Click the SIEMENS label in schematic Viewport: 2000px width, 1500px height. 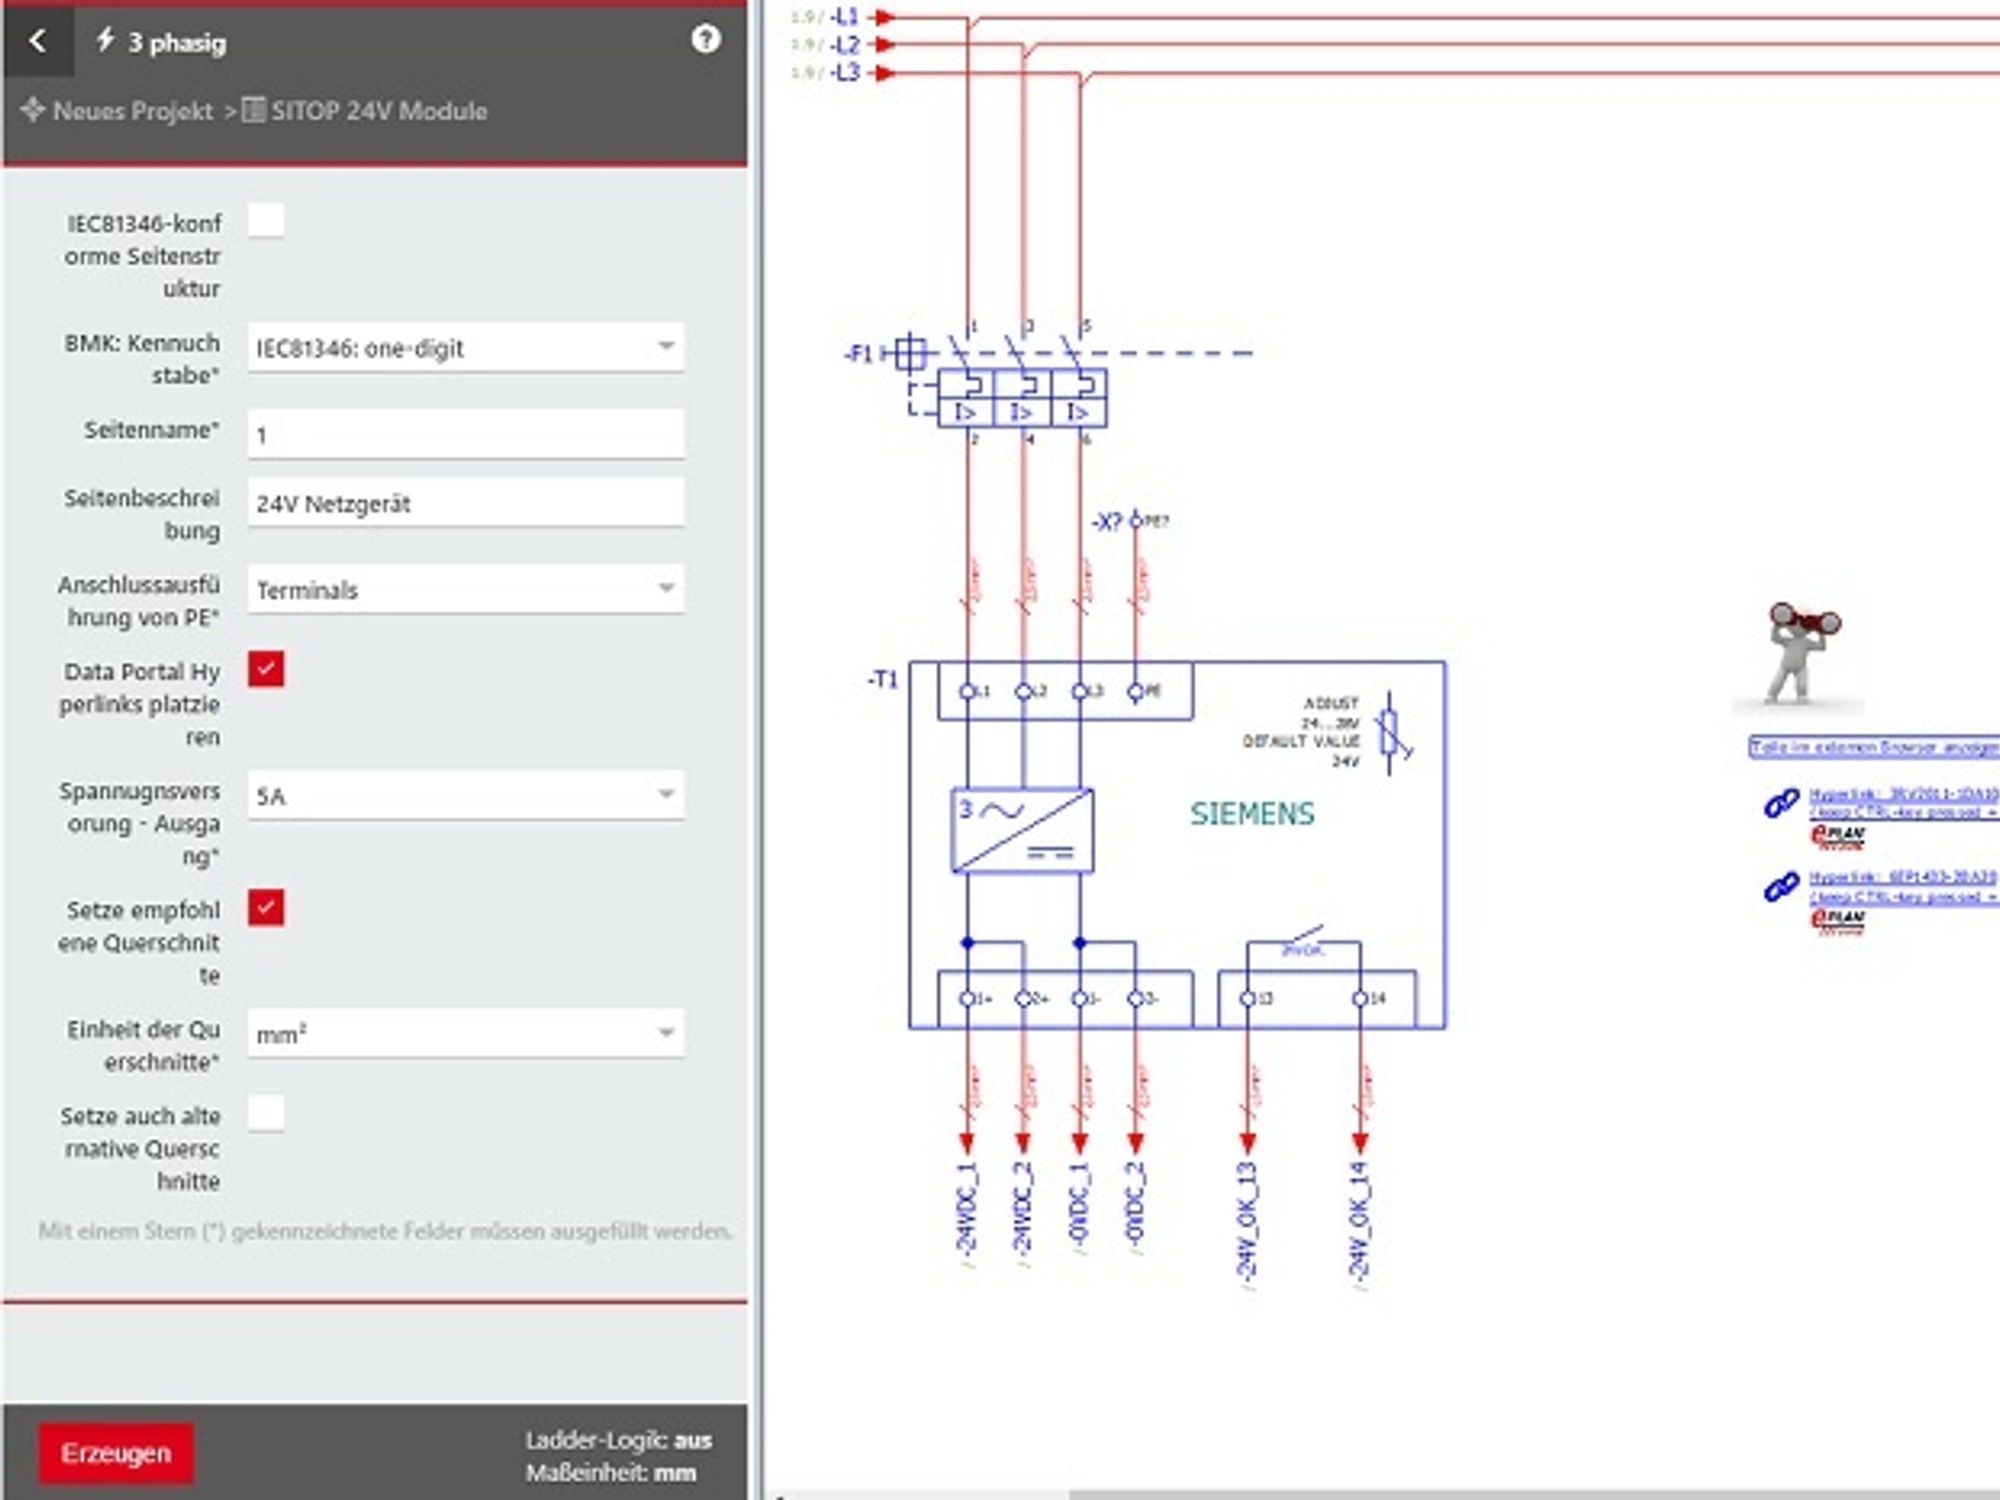coord(1252,814)
